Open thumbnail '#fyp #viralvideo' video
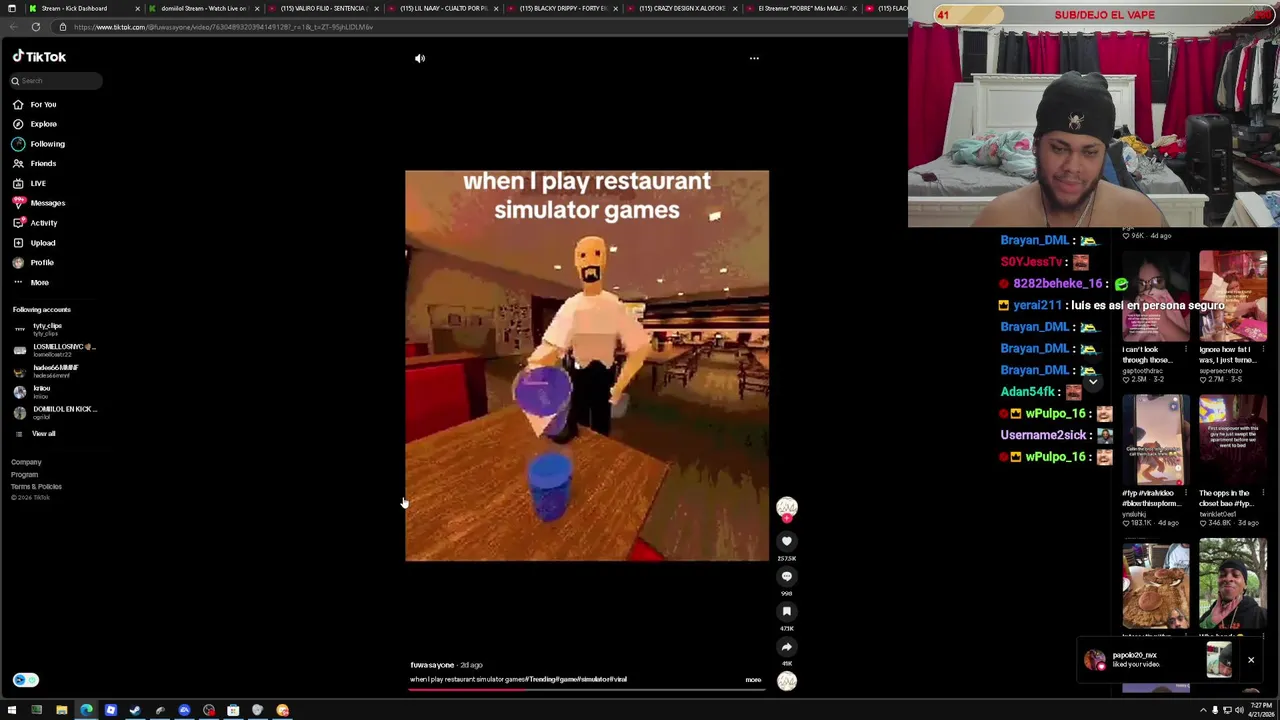Viewport: 1280px width, 720px height. click(x=1156, y=440)
